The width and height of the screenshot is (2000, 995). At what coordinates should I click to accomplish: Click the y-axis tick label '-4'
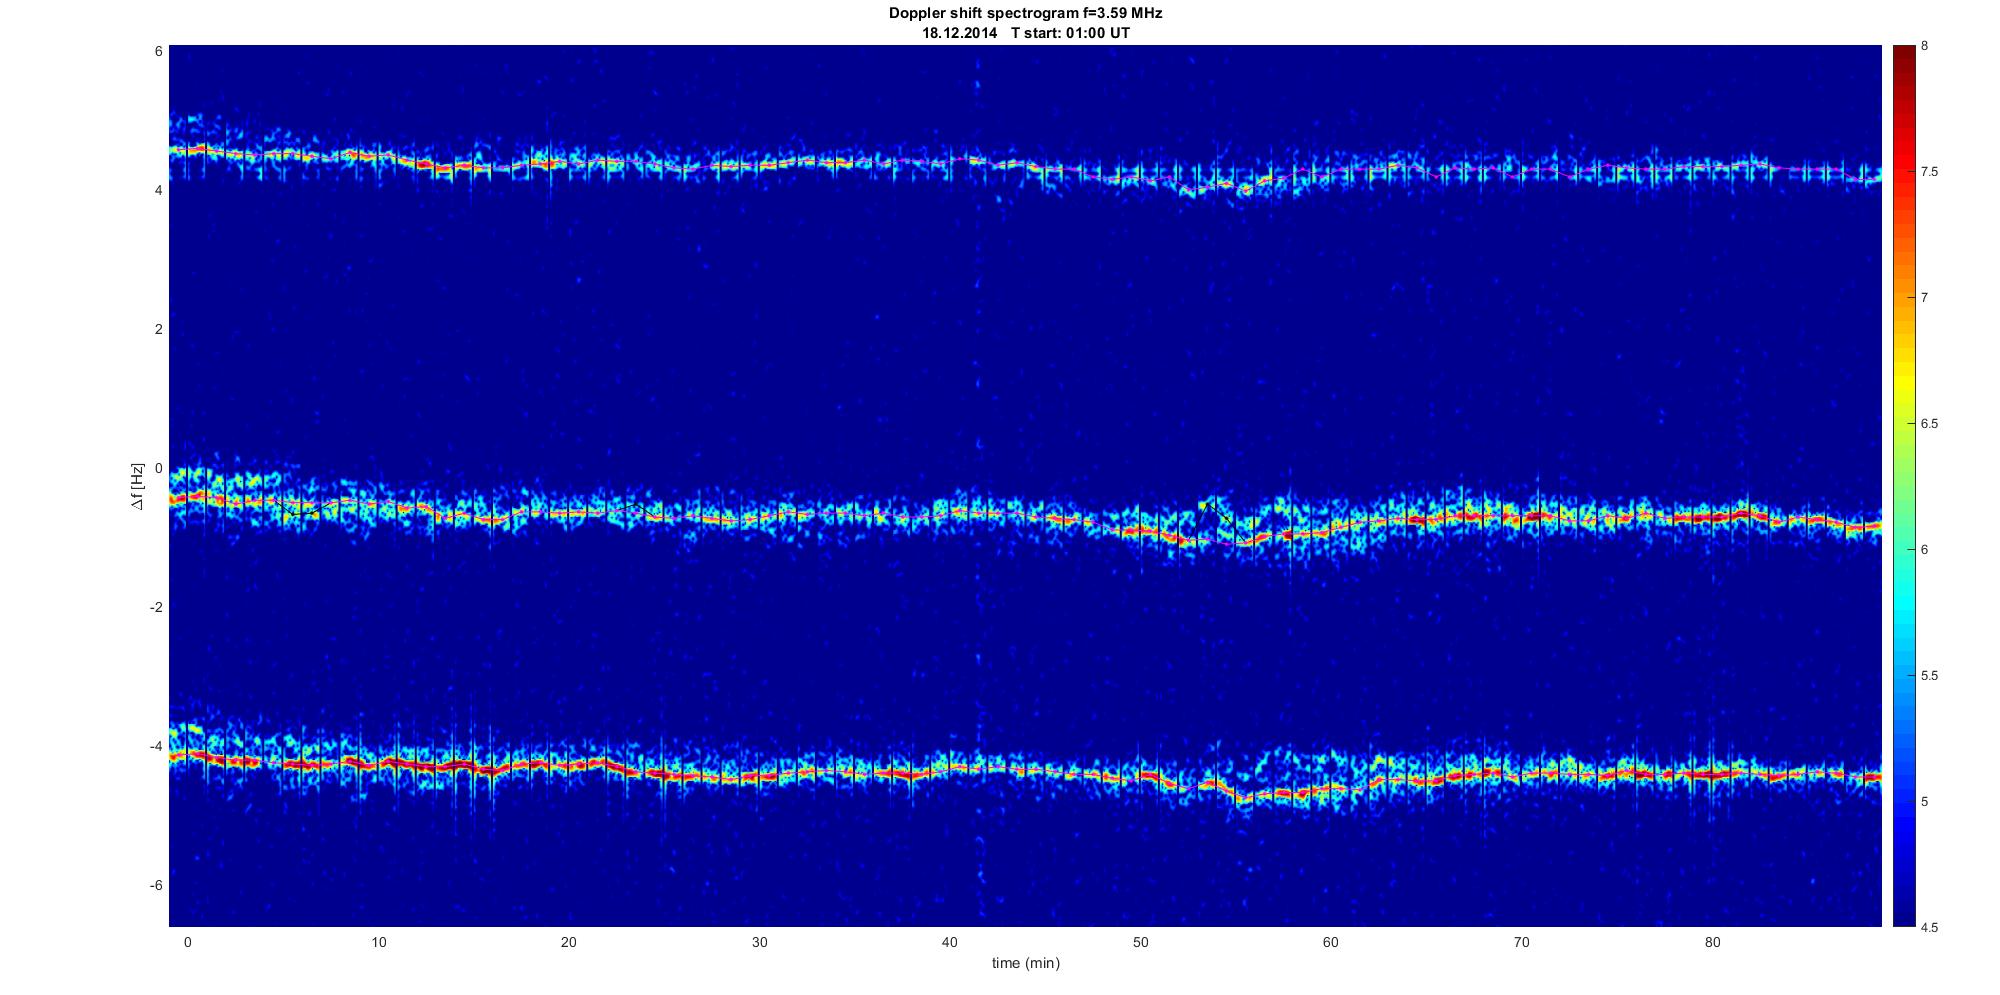coord(156,747)
